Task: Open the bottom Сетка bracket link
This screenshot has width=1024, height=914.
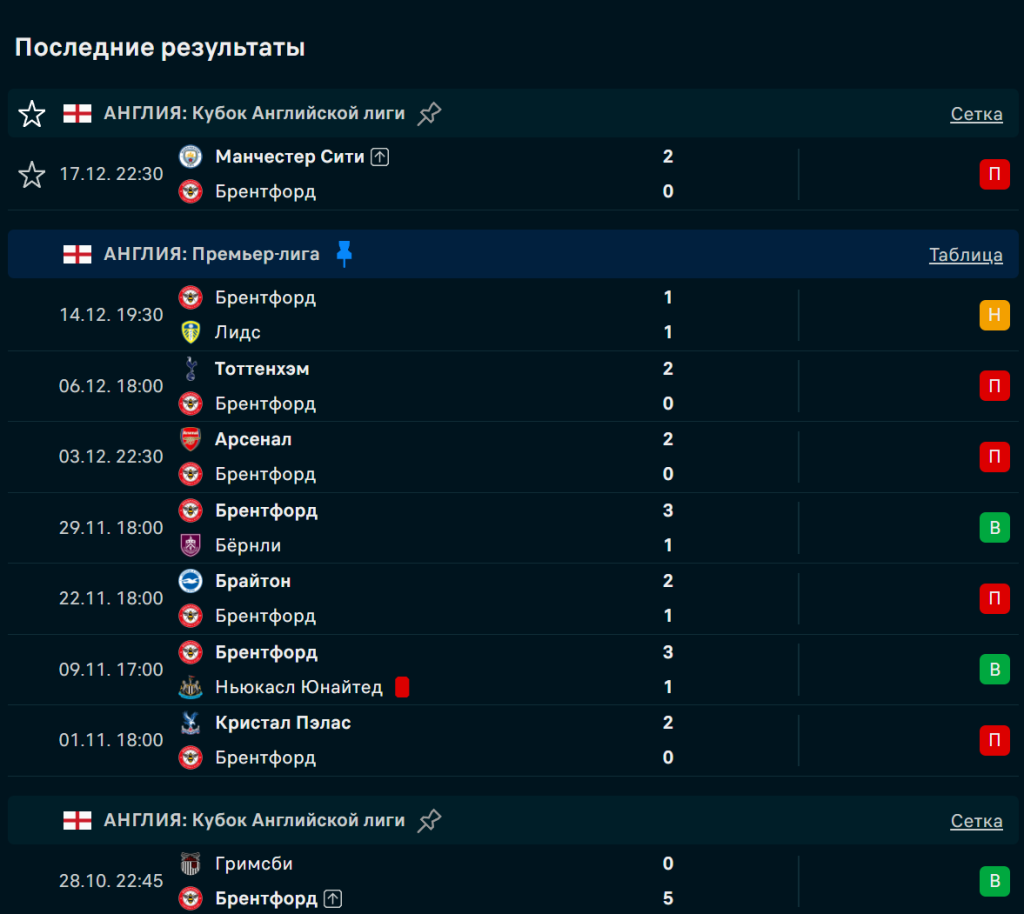Action: (x=976, y=821)
